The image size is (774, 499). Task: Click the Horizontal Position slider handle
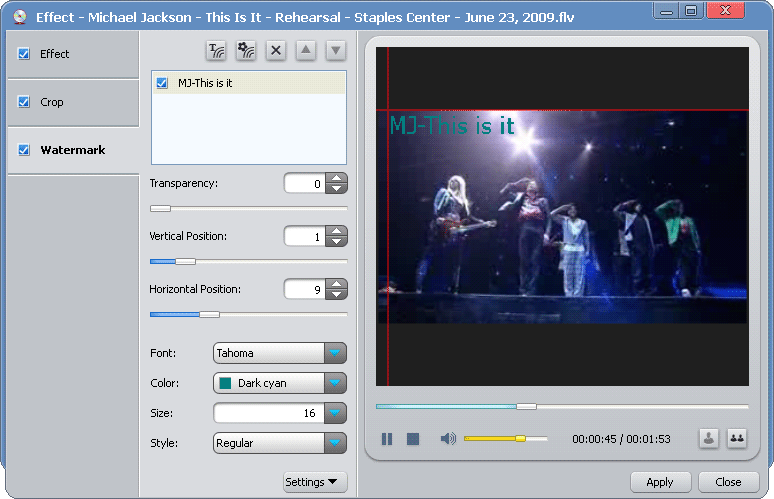click(209, 314)
